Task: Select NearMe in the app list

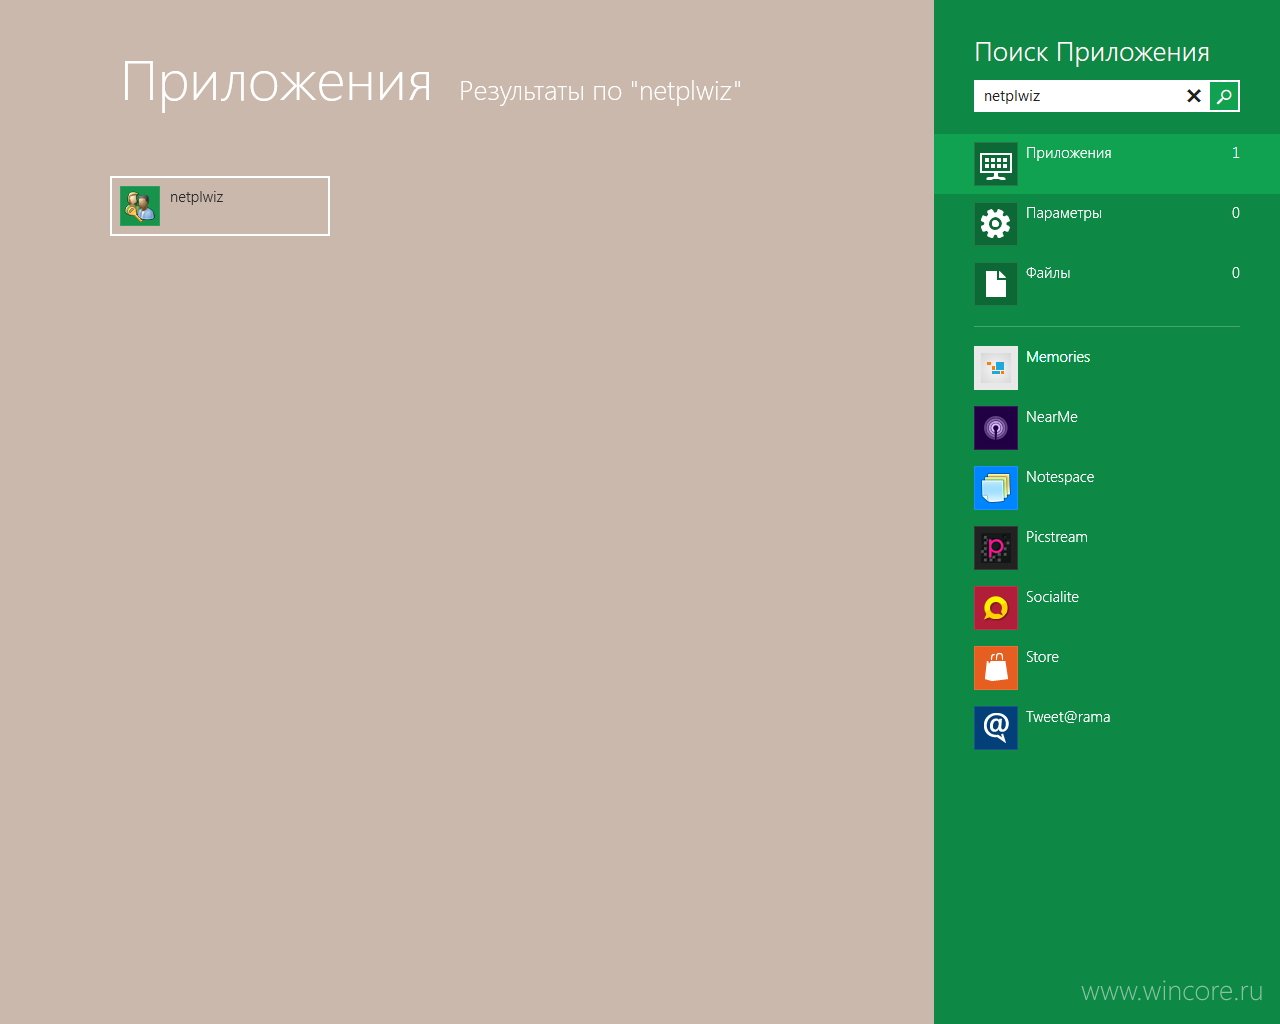Action: click(x=1051, y=417)
